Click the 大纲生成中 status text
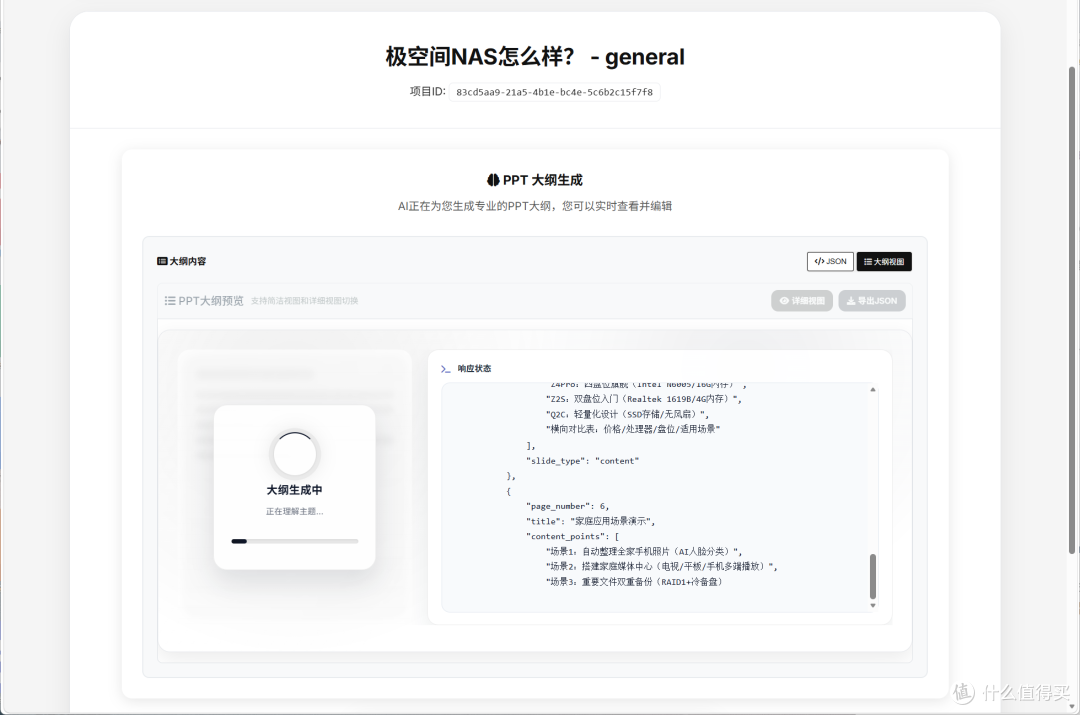 tap(295, 490)
